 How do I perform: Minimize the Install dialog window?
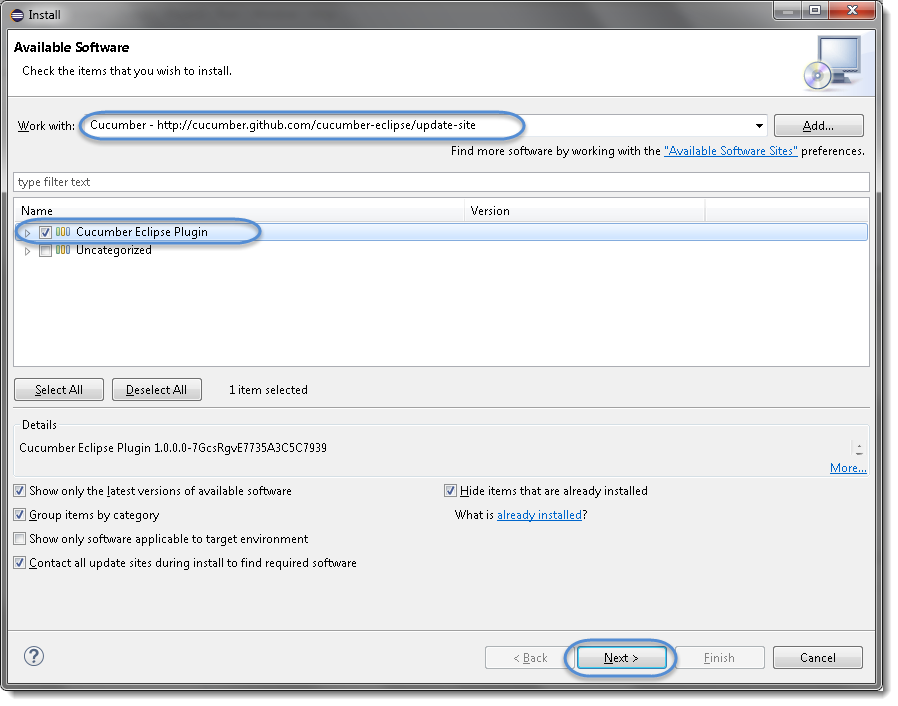788,10
